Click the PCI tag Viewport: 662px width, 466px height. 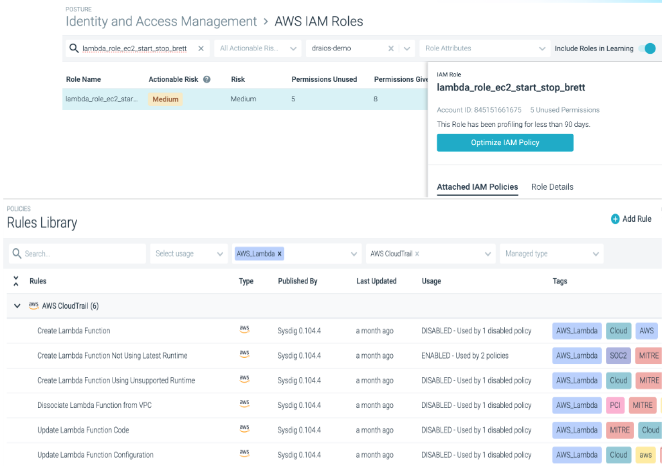(x=615, y=405)
